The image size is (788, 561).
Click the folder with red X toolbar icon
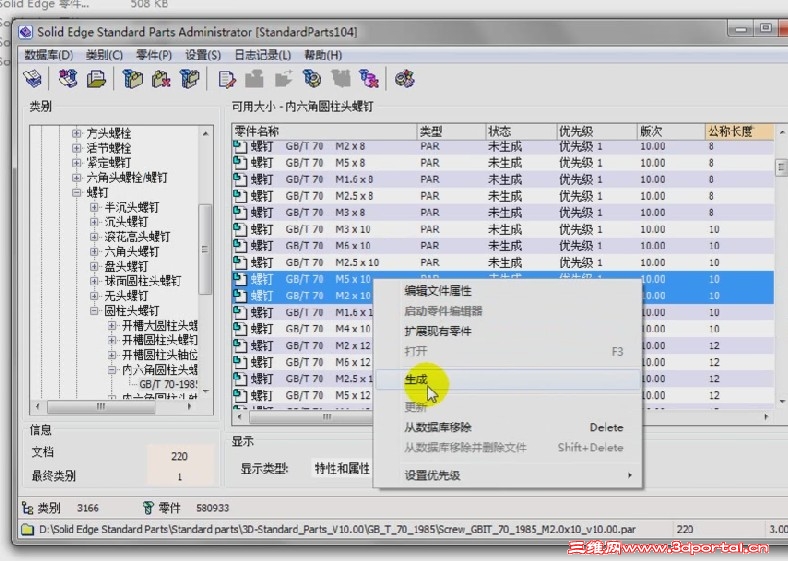click(x=161, y=79)
